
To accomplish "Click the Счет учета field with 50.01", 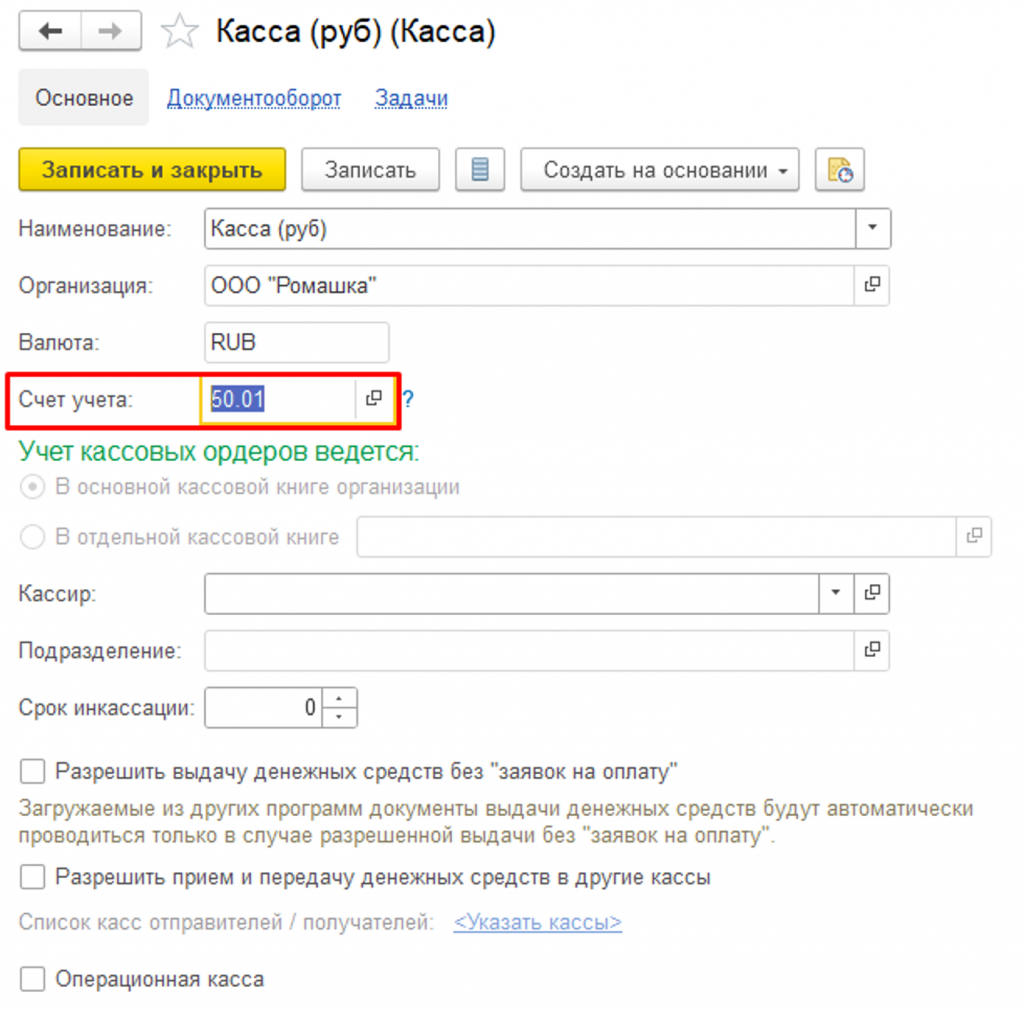I will pyautogui.click(x=278, y=398).
